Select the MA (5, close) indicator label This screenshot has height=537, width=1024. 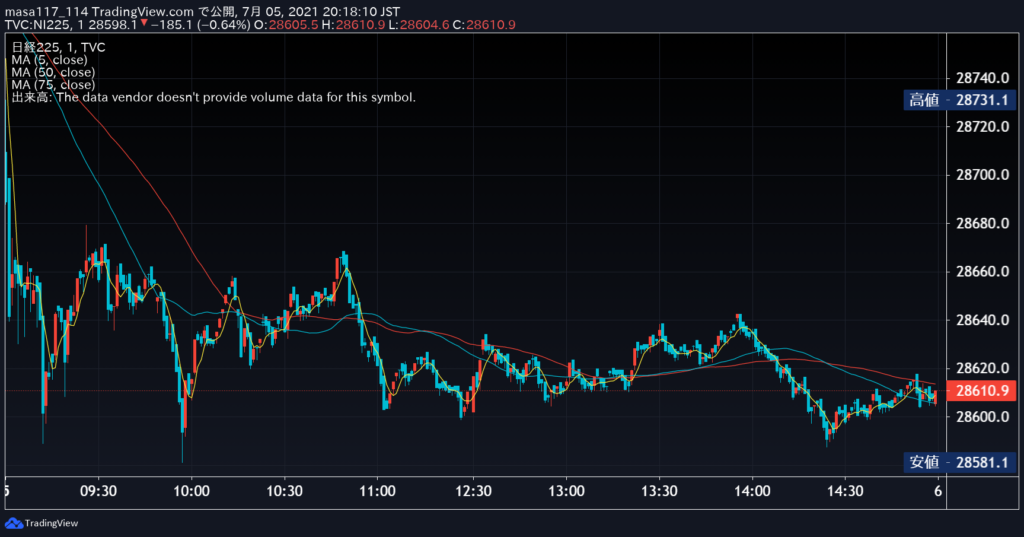coord(49,60)
